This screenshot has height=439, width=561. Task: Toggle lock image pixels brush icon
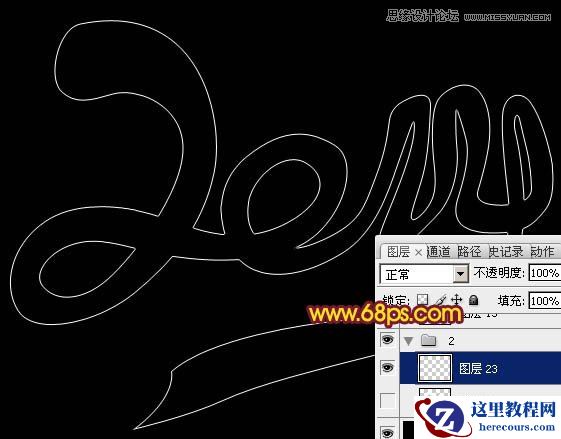[x=440, y=300]
